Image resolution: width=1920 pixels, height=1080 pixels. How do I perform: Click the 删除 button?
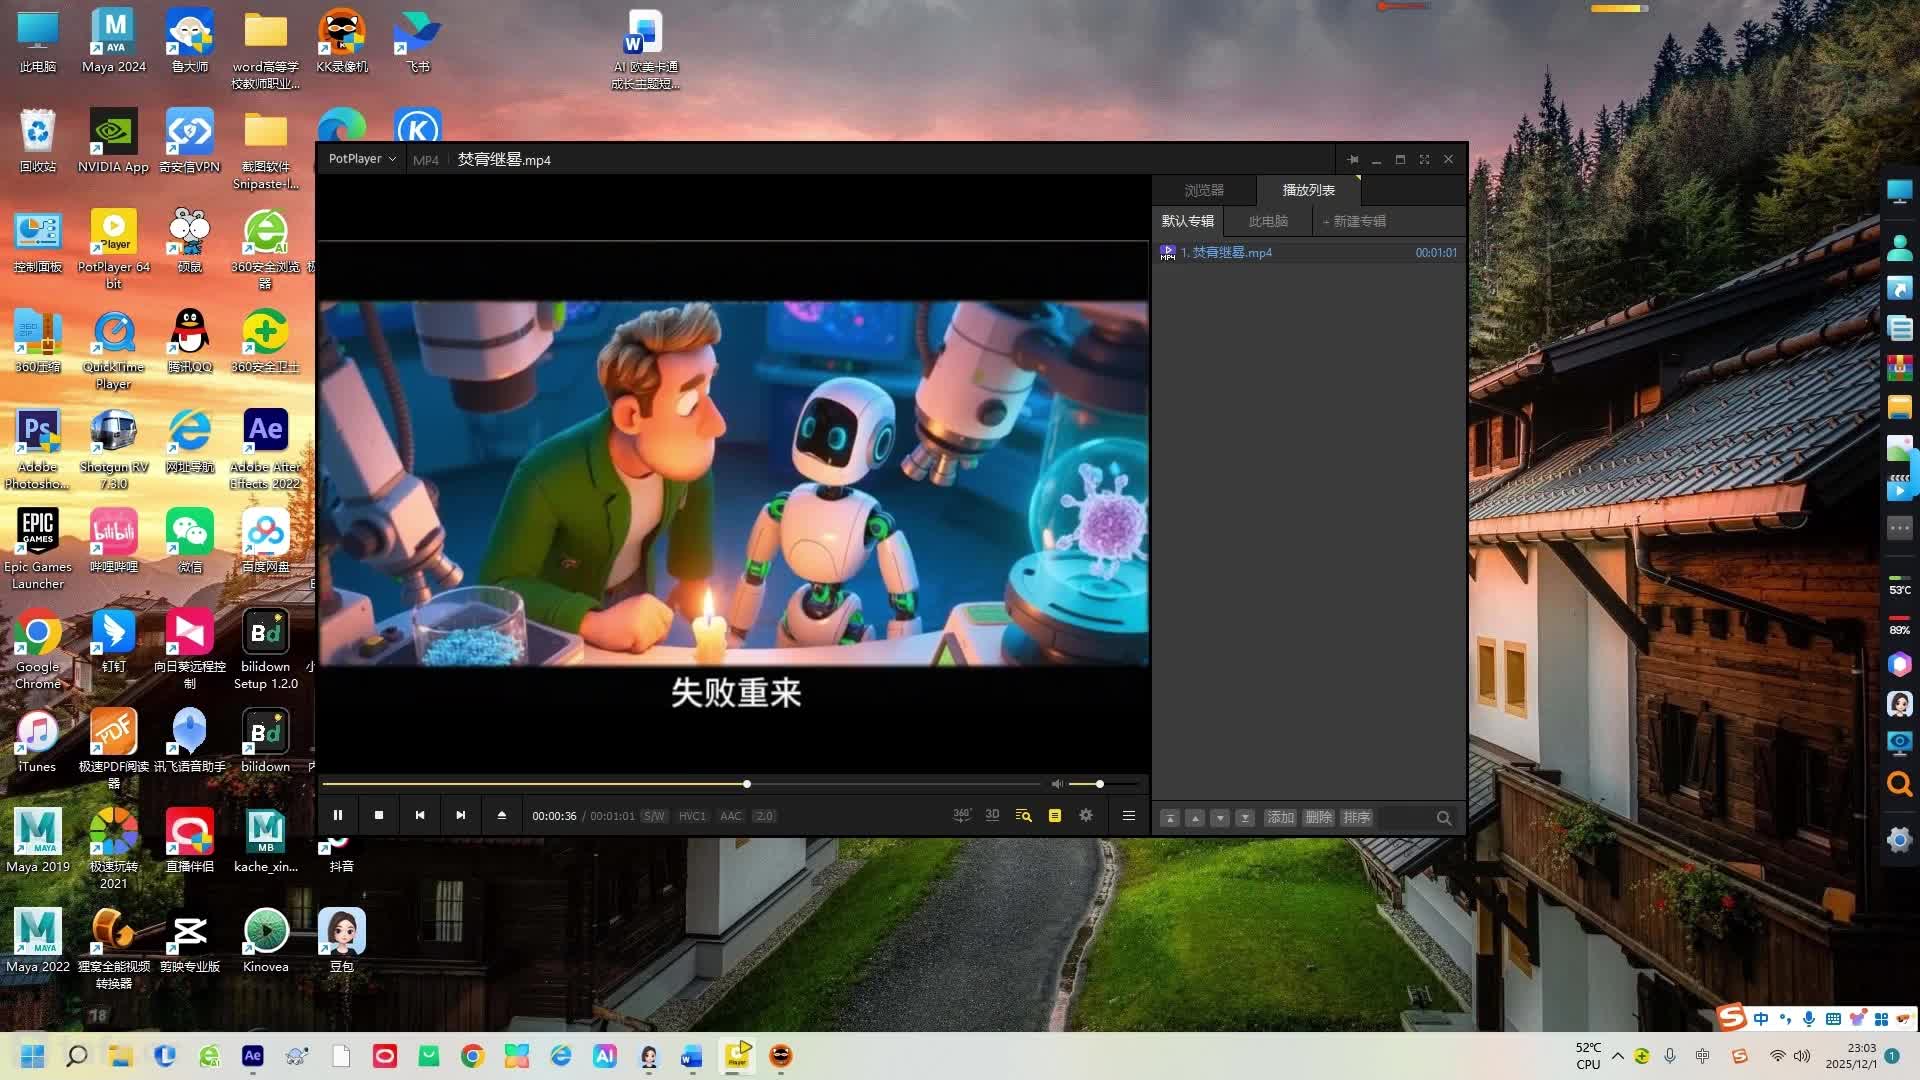tap(1319, 817)
